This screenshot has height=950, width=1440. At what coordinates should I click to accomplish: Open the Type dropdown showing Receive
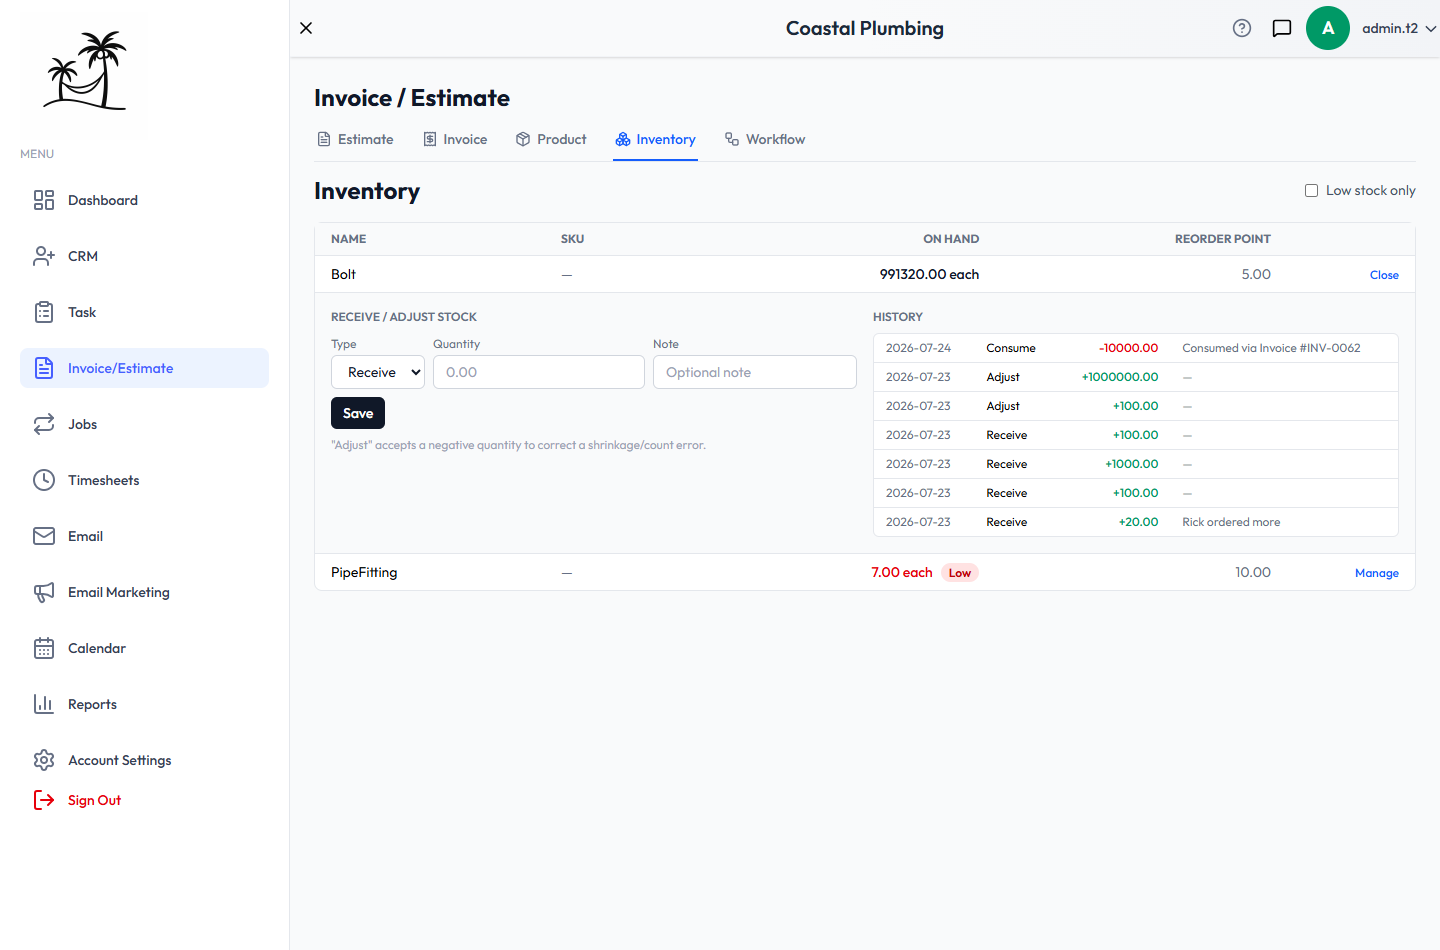pyautogui.click(x=378, y=372)
